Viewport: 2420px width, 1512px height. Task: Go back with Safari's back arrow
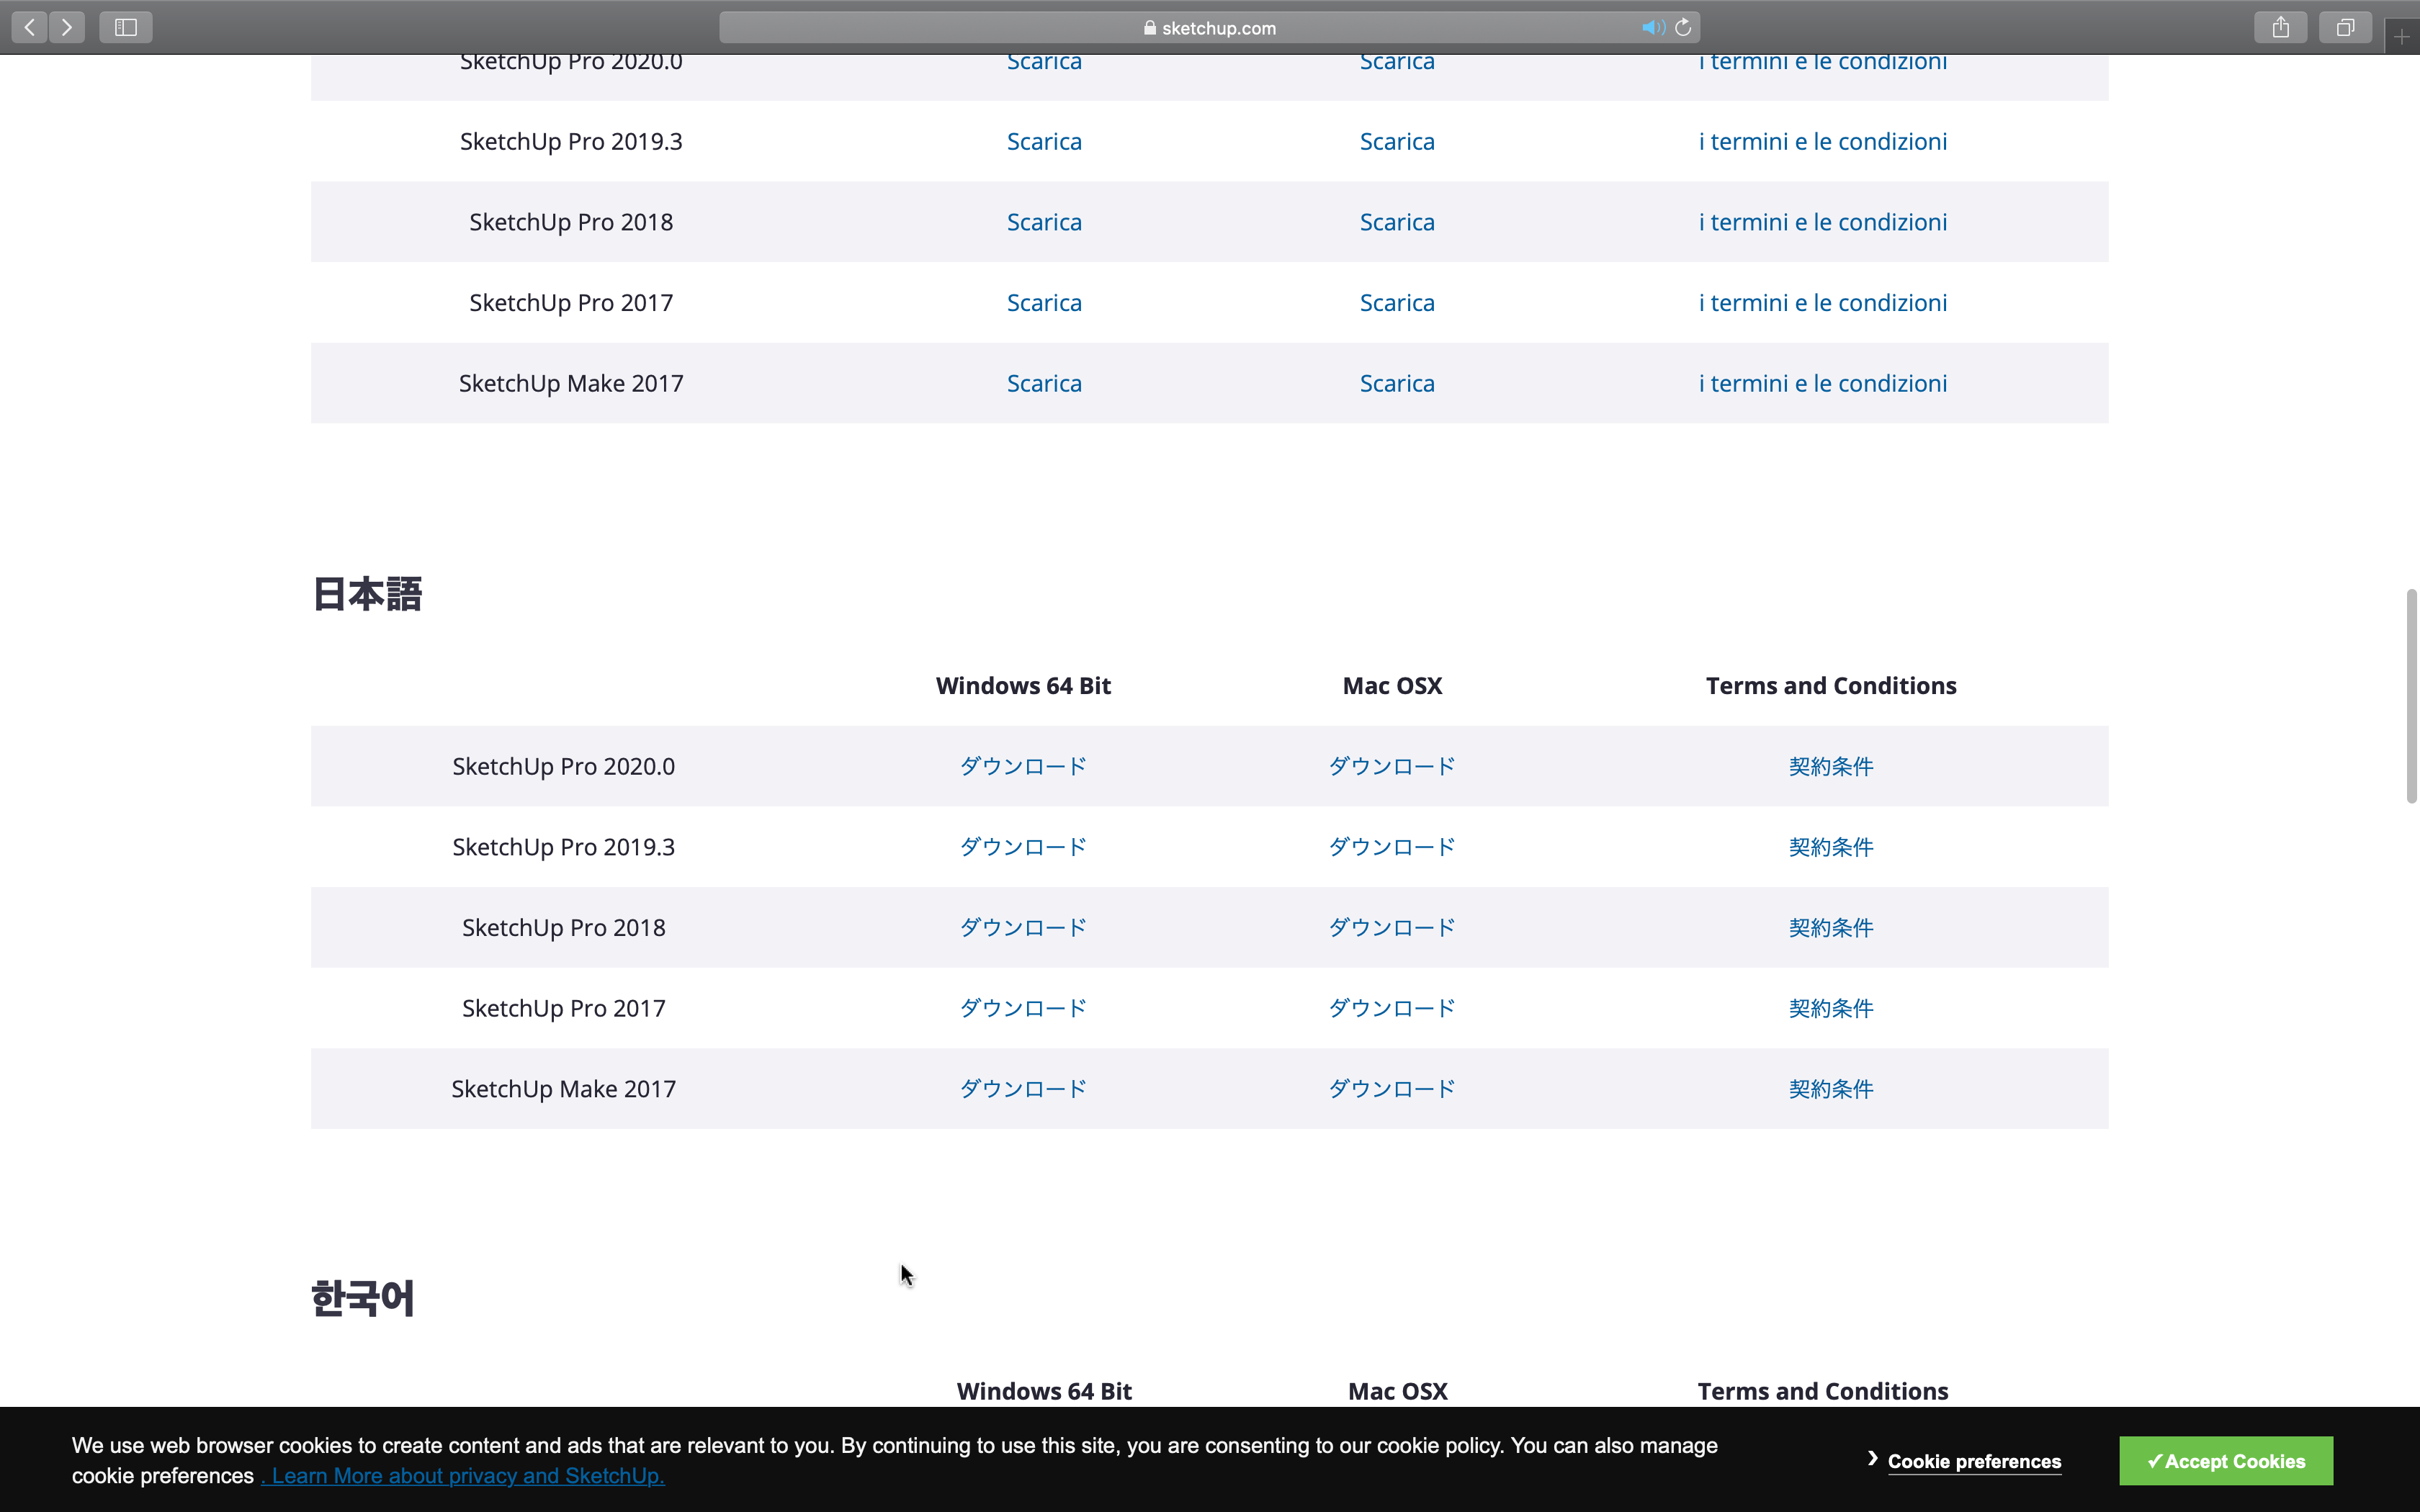coord(29,27)
